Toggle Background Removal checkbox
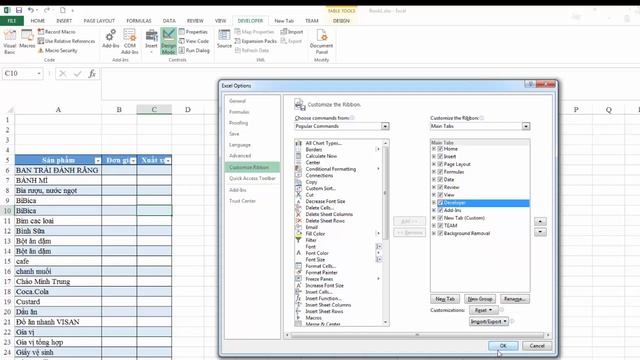This screenshot has width=640, height=360. coord(440,233)
